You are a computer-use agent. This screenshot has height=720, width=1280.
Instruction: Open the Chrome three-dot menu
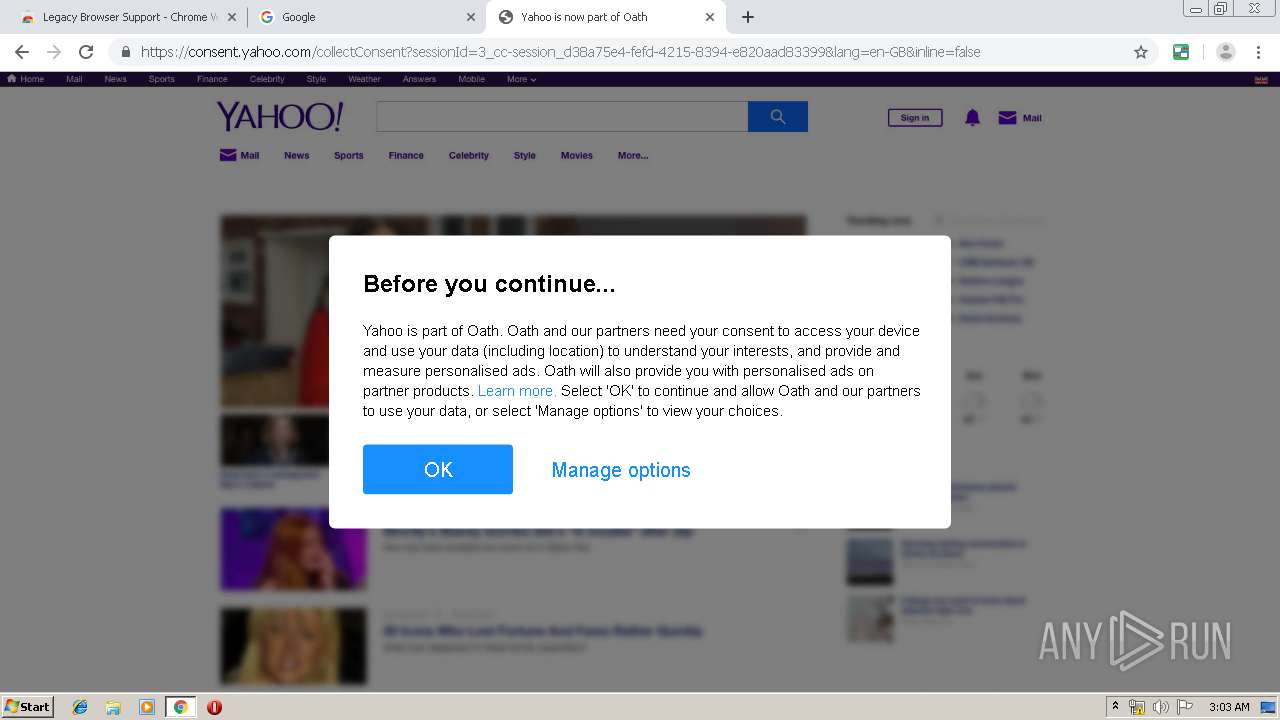tap(1258, 52)
